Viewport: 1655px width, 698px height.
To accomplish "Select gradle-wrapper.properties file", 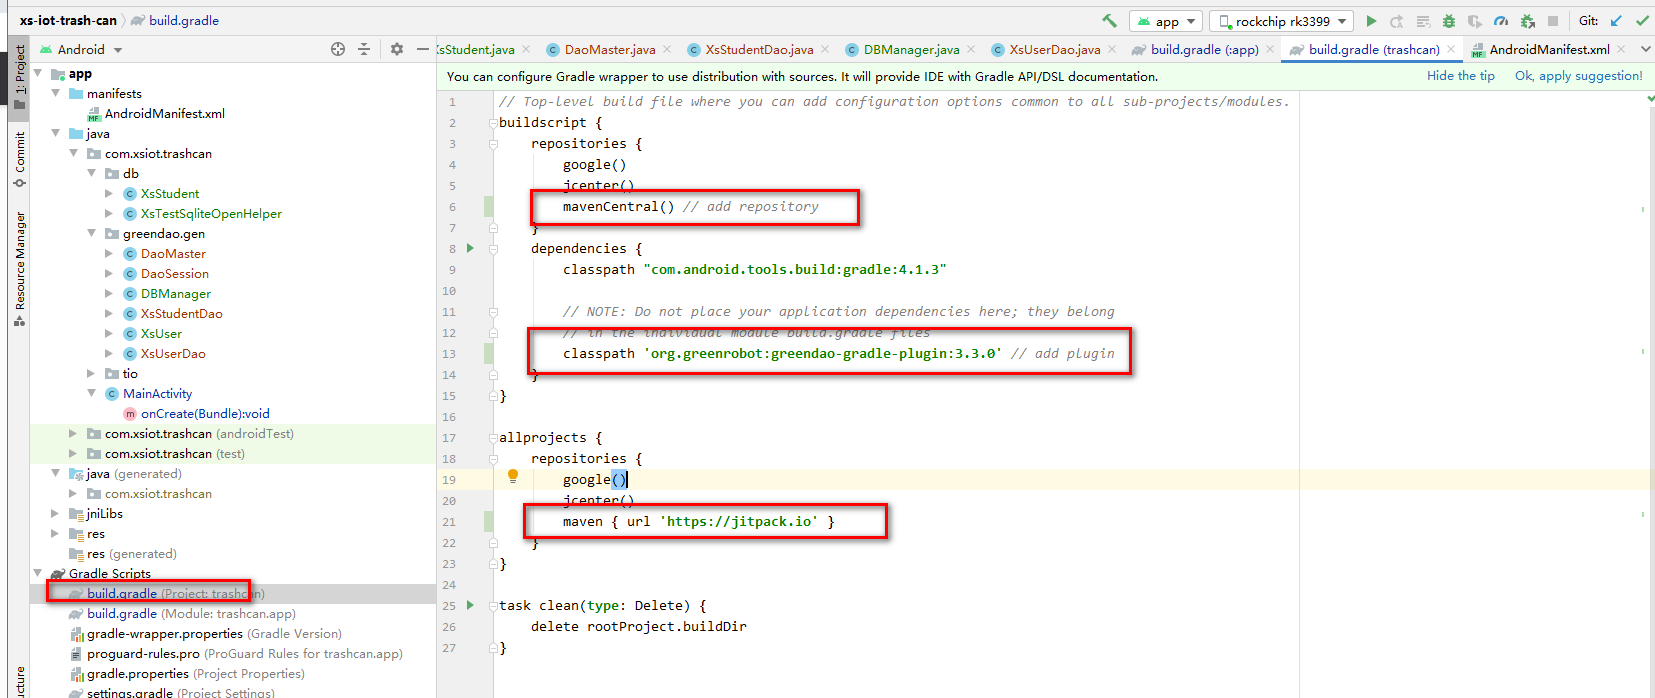I will pyautogui.click(x=205, y=633).
